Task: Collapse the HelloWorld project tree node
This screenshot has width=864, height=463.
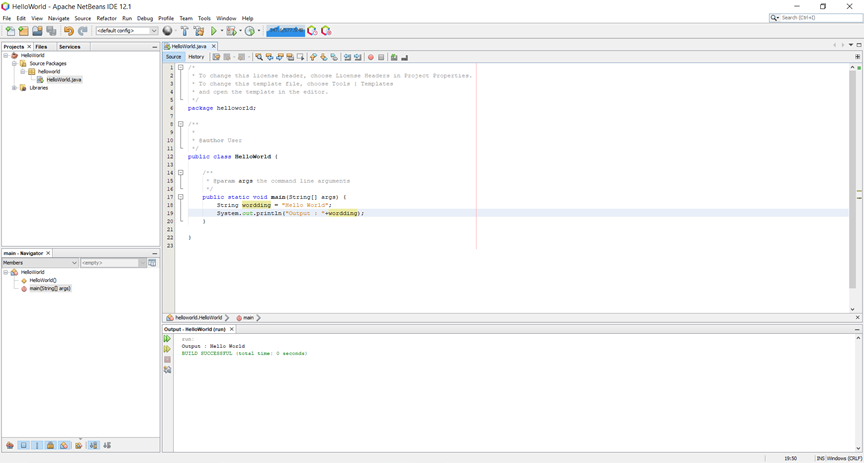Action: [6, 56]
